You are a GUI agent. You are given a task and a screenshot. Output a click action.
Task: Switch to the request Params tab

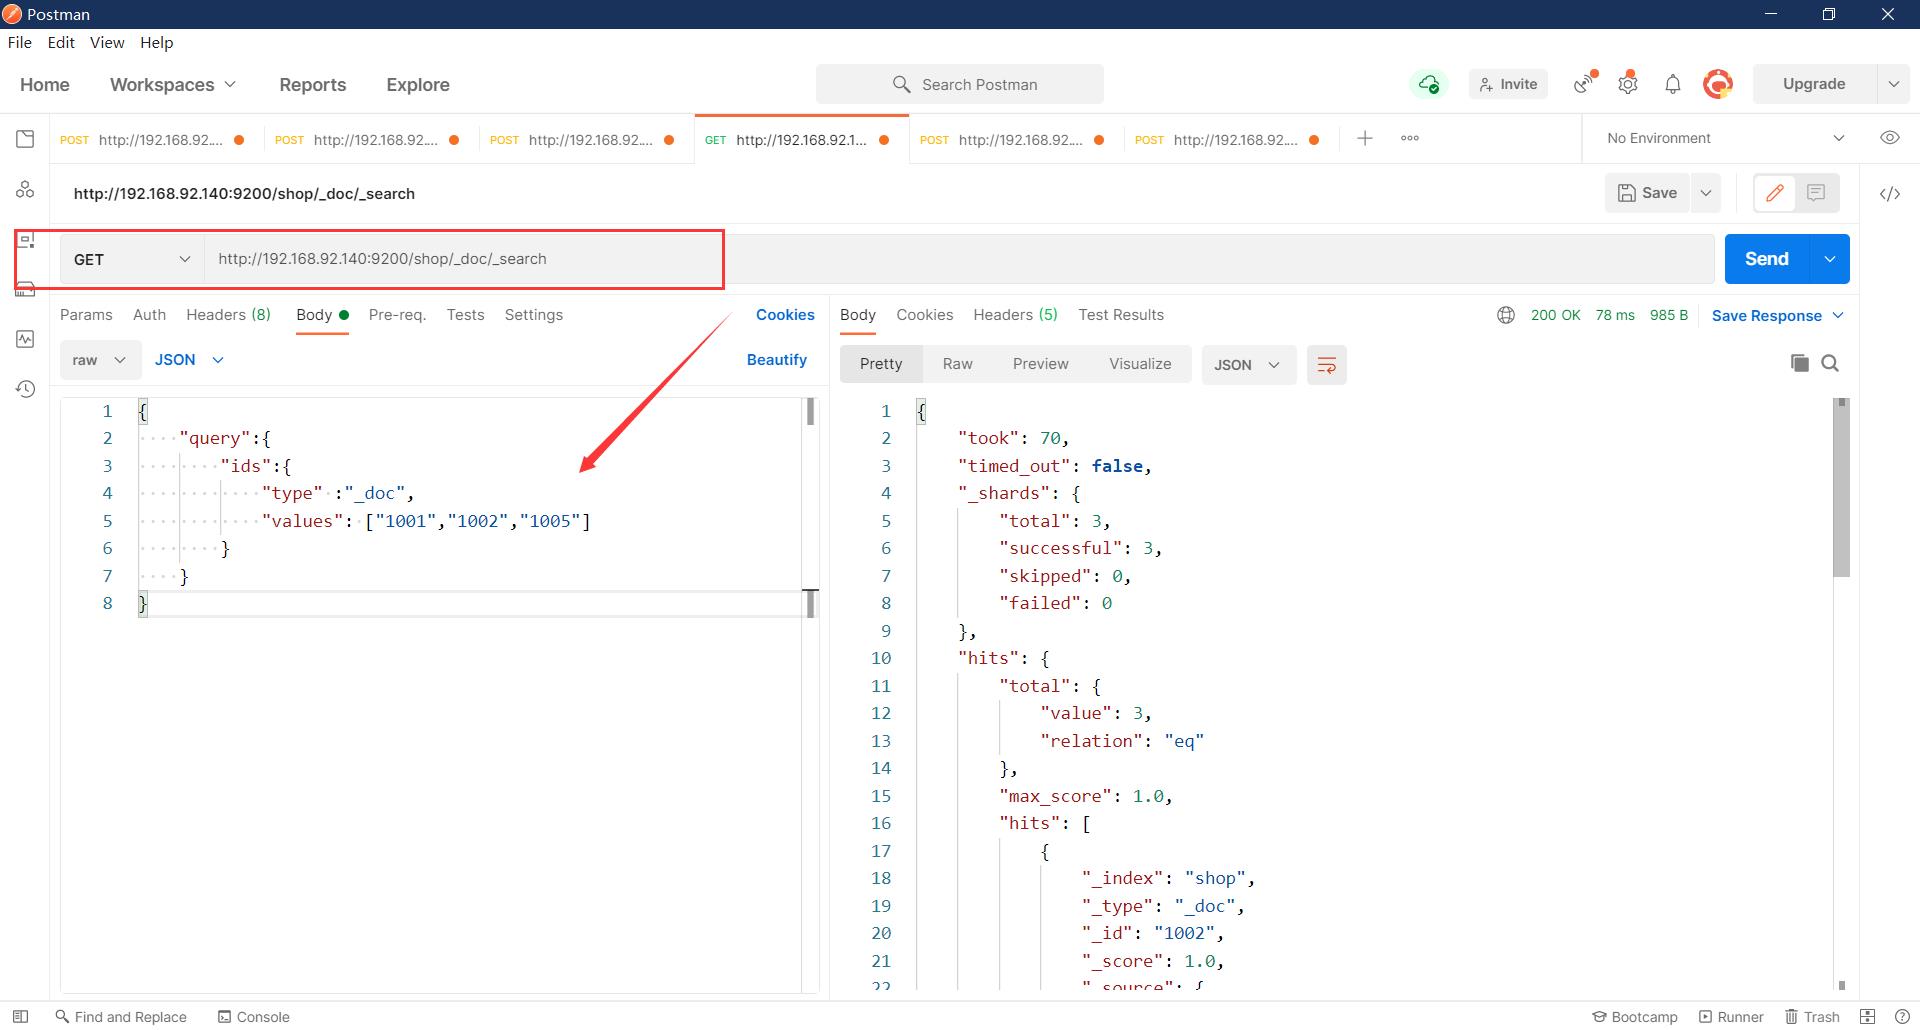(86, 315)
